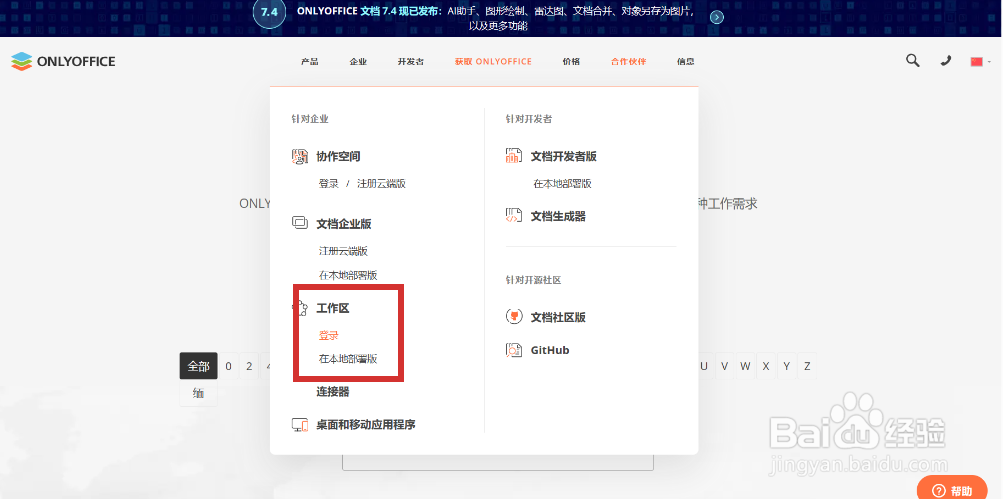
Task: Open the 开发者 menu
Action: (x=411, y=61)
